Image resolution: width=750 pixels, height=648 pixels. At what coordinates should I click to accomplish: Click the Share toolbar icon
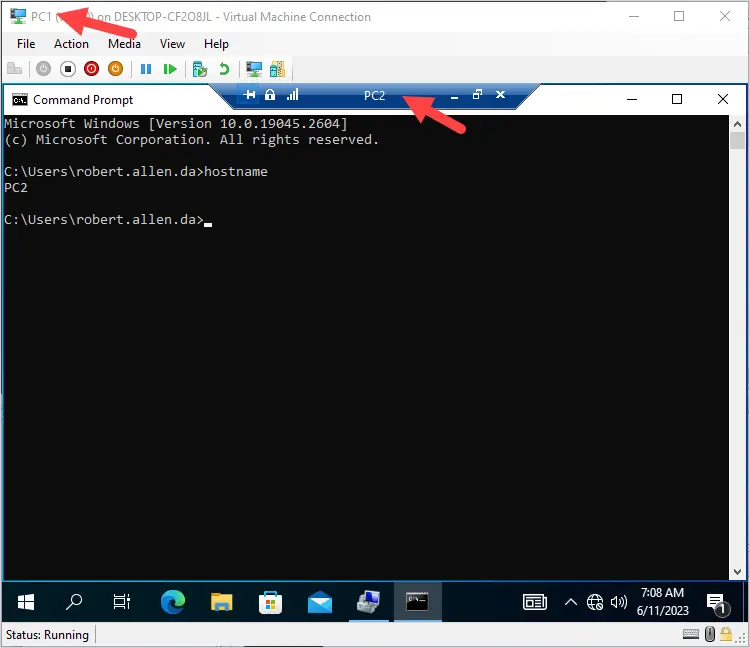(x=277, y=69)
